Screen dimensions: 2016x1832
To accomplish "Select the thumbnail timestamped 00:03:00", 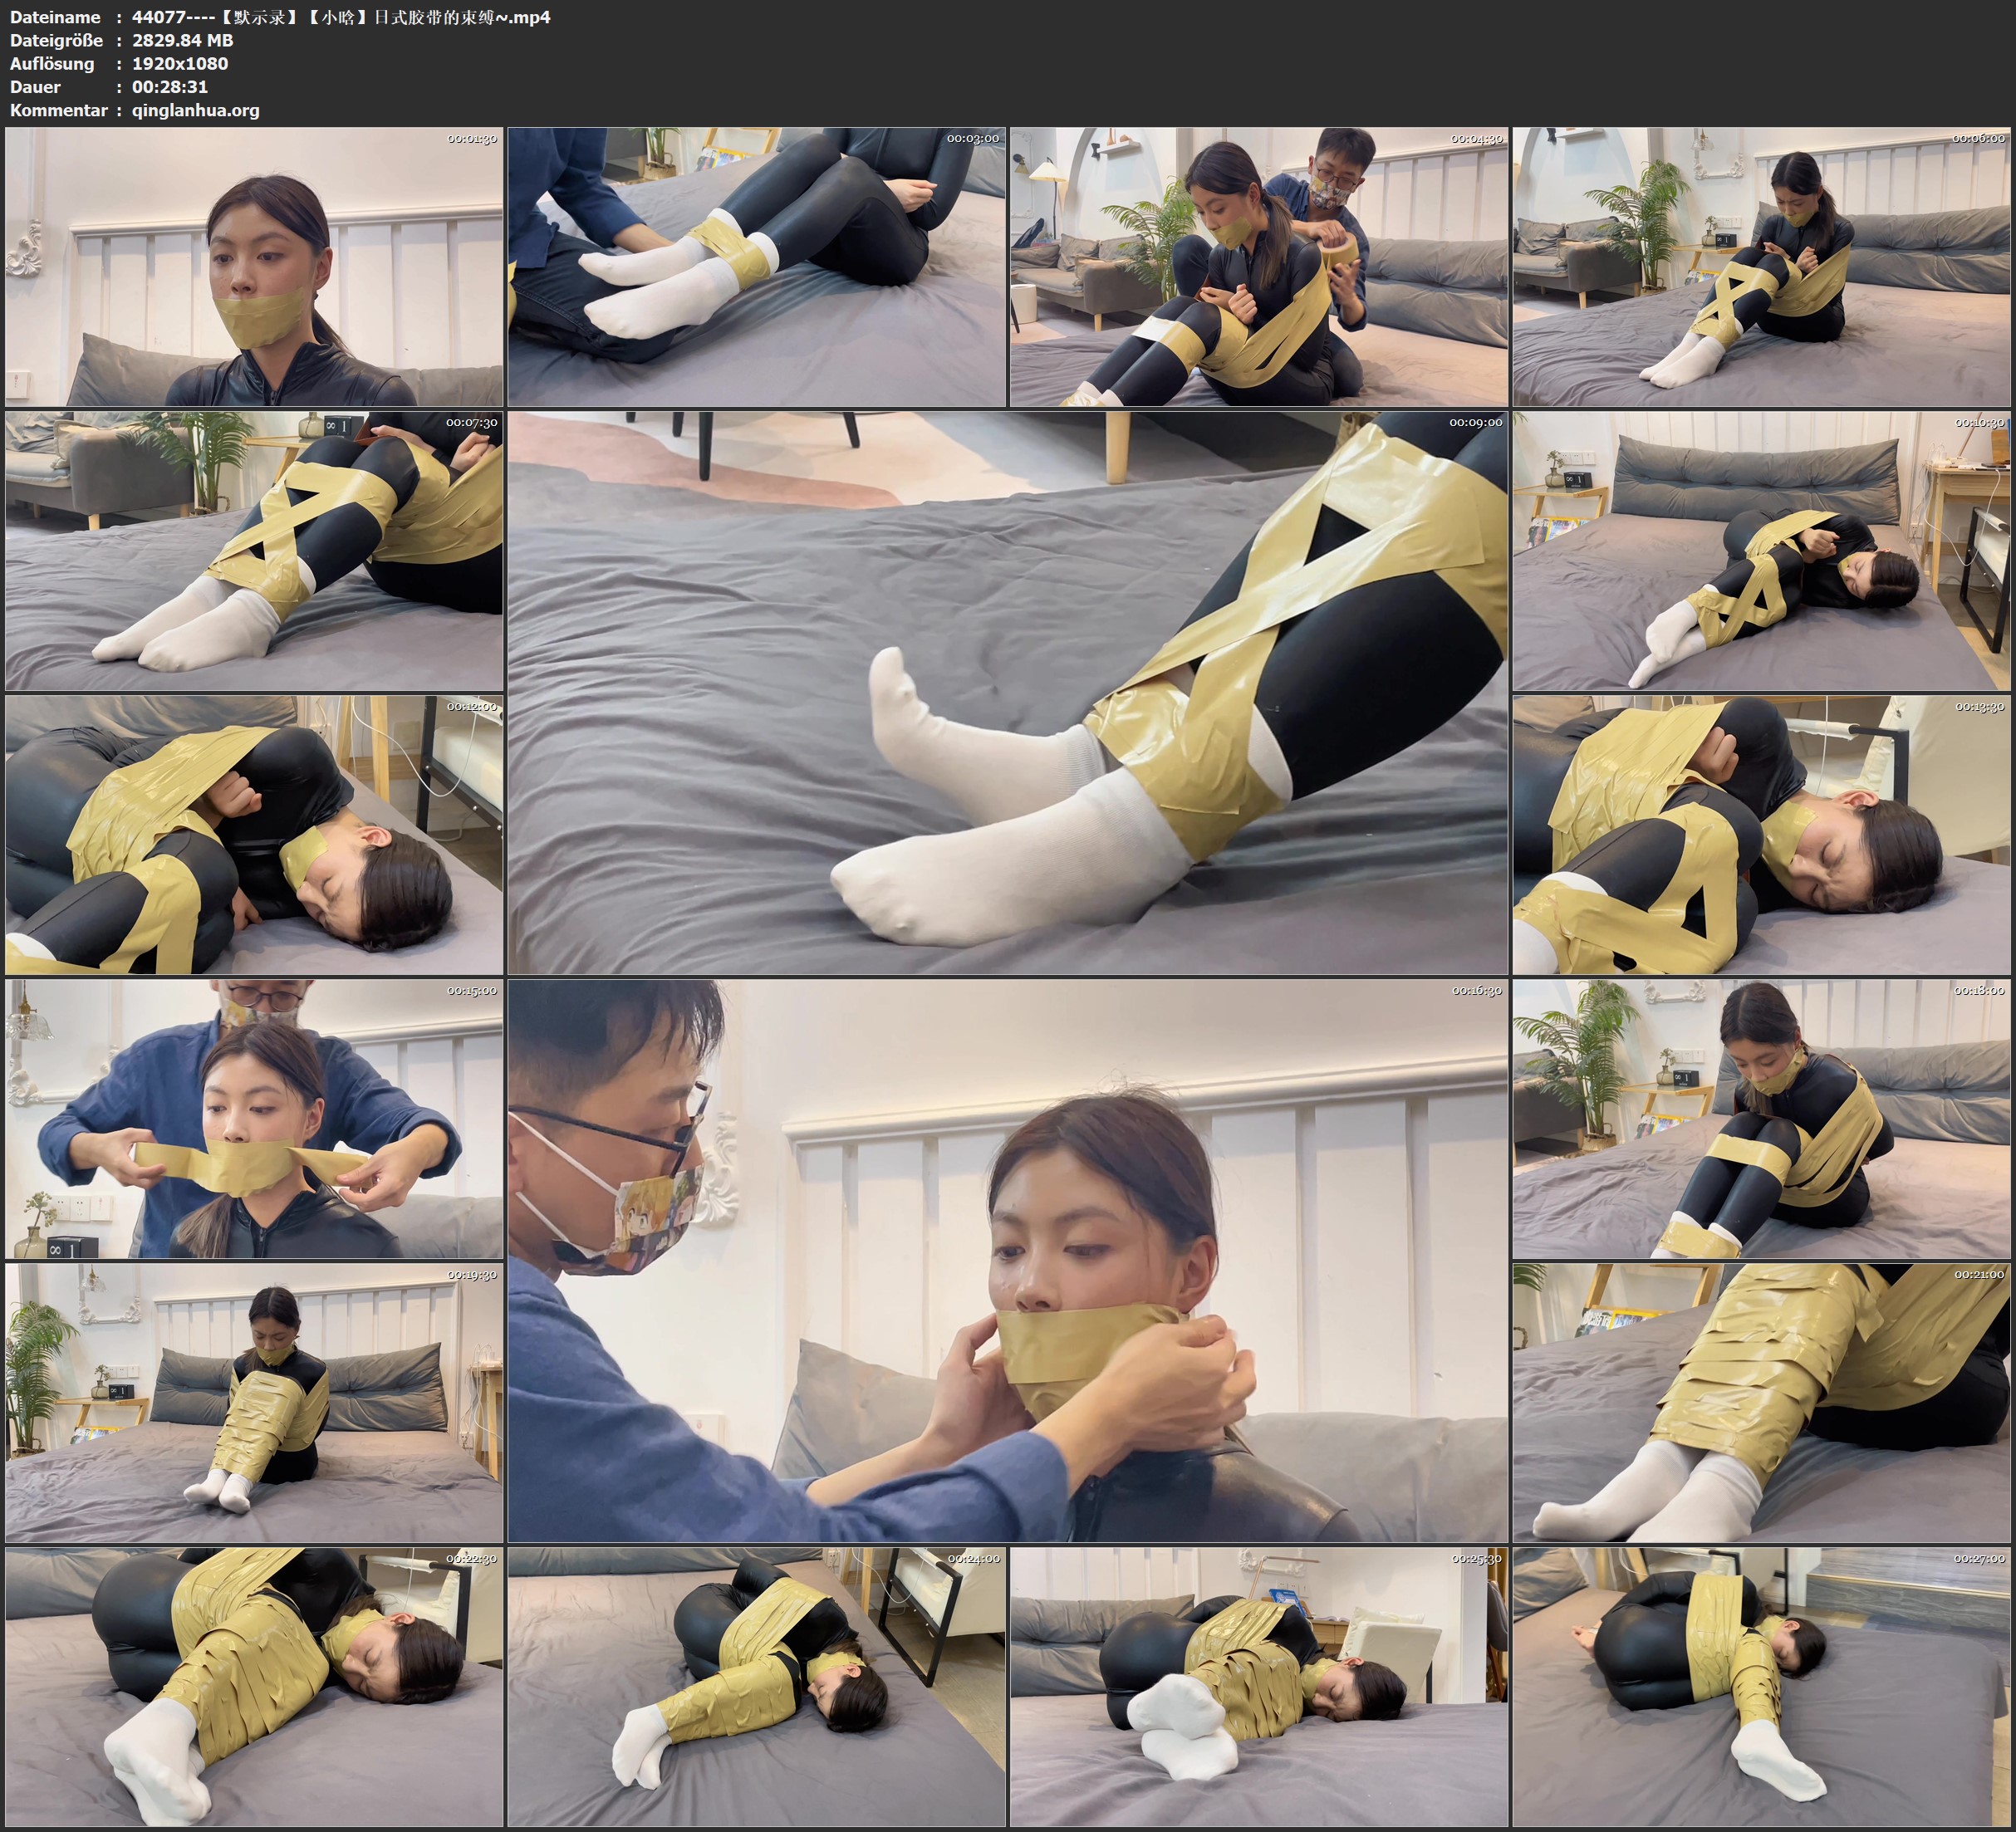I will click(x=756, y=267).
